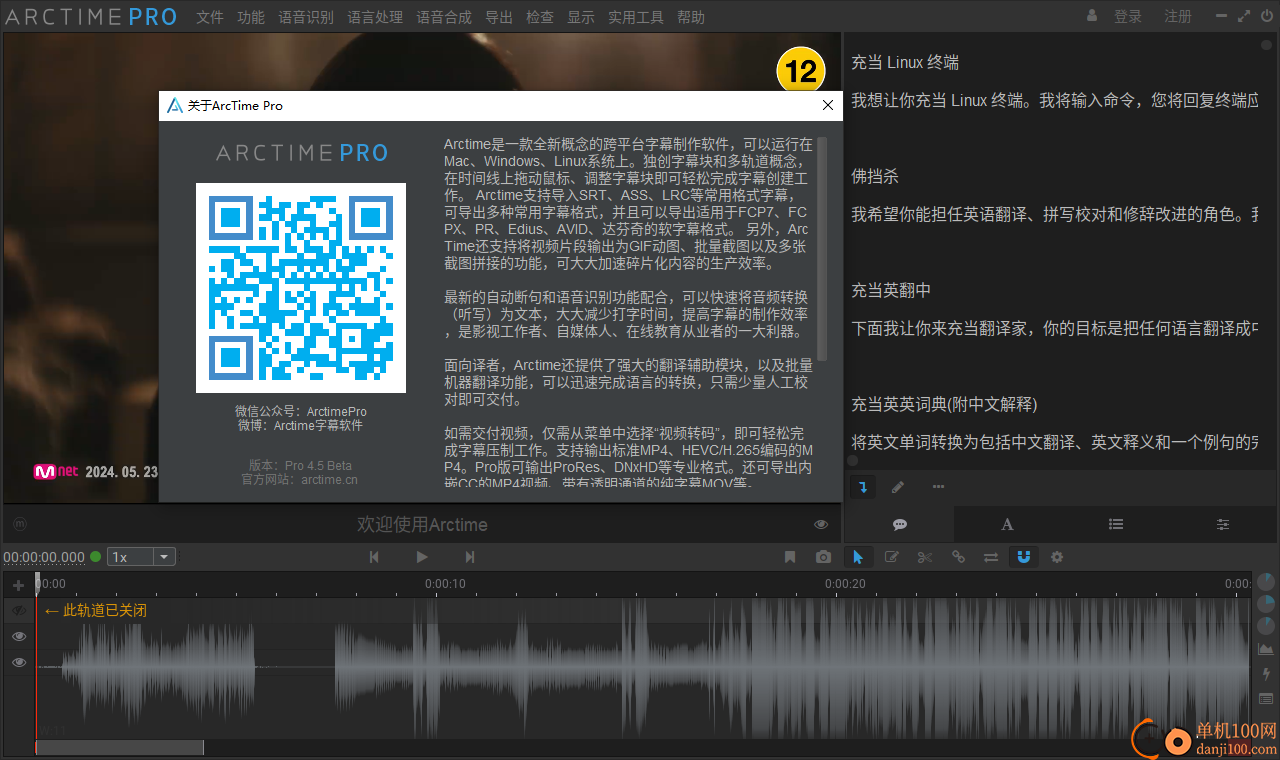Viewport: 1280px width, 760px height.
Task: Open the 文件 menu
Action: click(x=210, y=17)
